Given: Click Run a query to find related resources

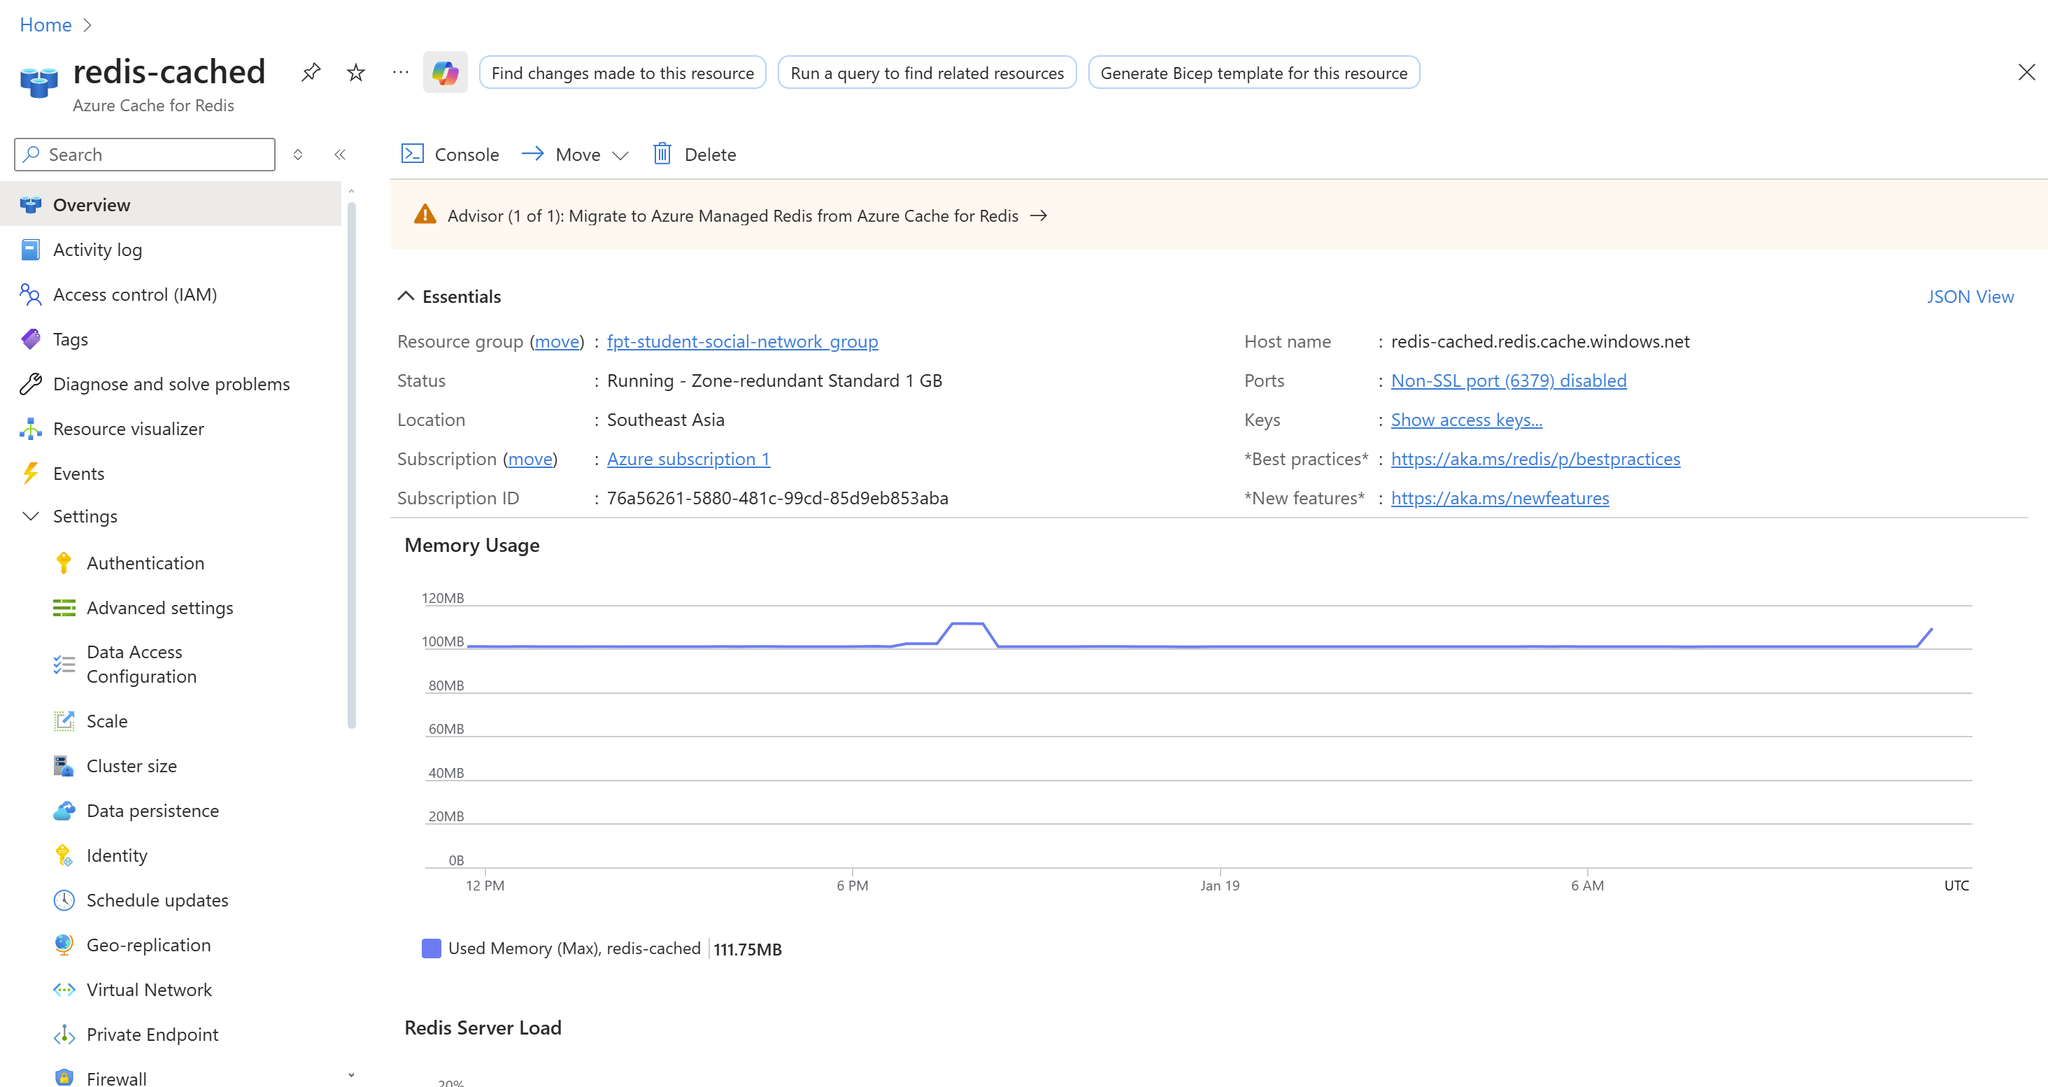Looking at the screenshot, I should click(x=927, y=72).
